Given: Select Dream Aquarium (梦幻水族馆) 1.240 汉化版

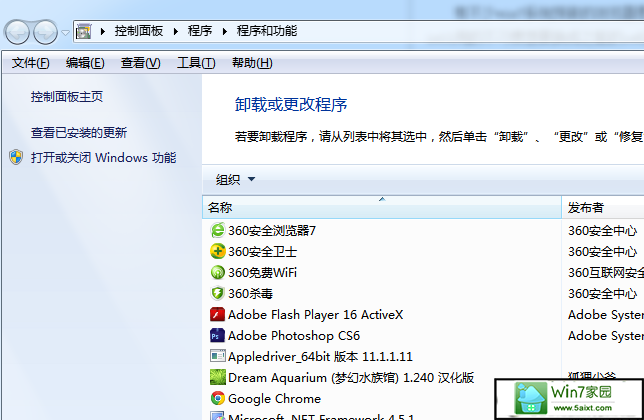Looking at the screenshot, I should [351, 378].
